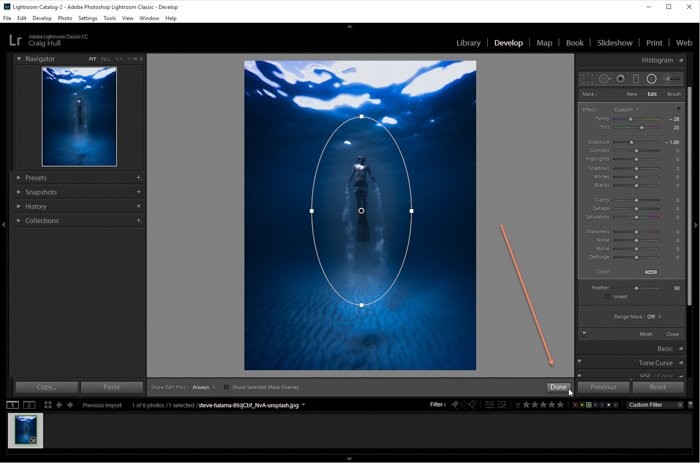Hide the top module picker panel arrow
Viewport: 700px width, 463px height.
click(350, 27)
